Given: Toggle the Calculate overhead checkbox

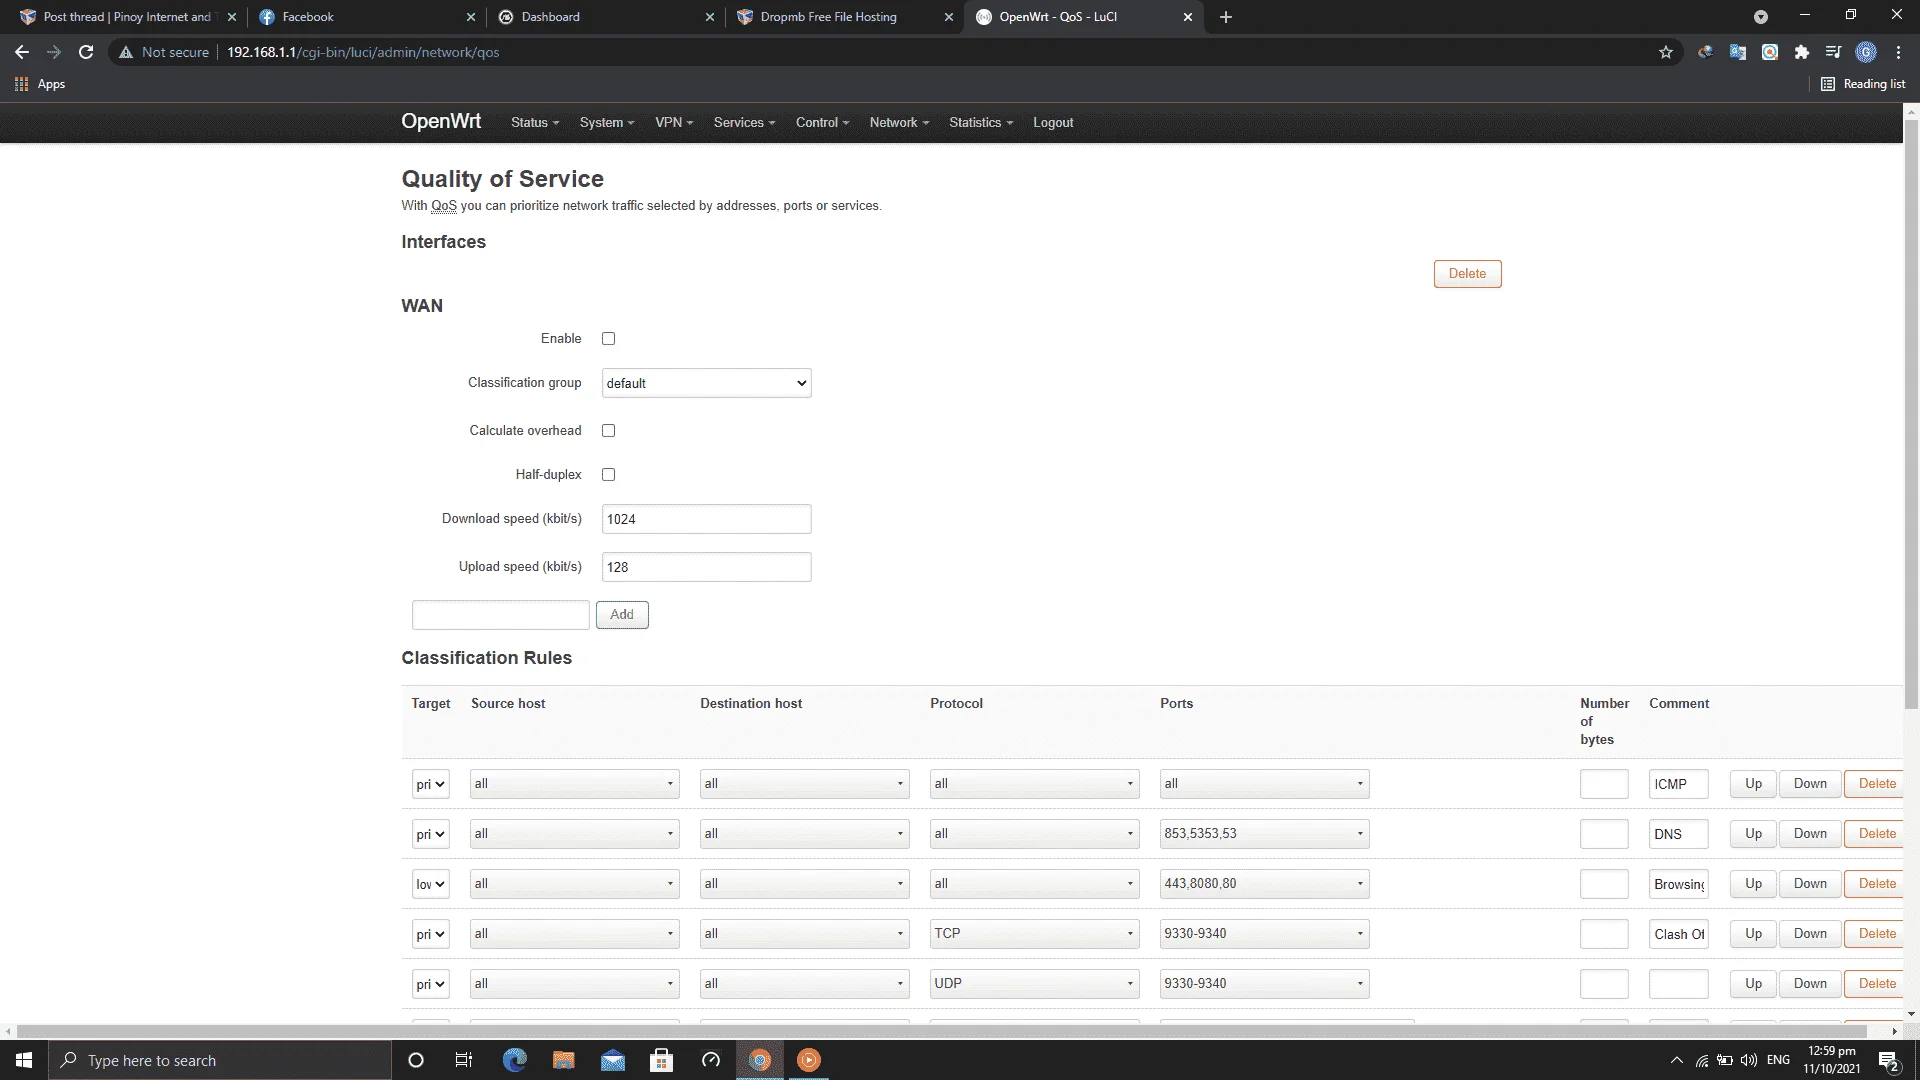Looking at the screenshot, I should pyautogui.click(x=608, y=431).
